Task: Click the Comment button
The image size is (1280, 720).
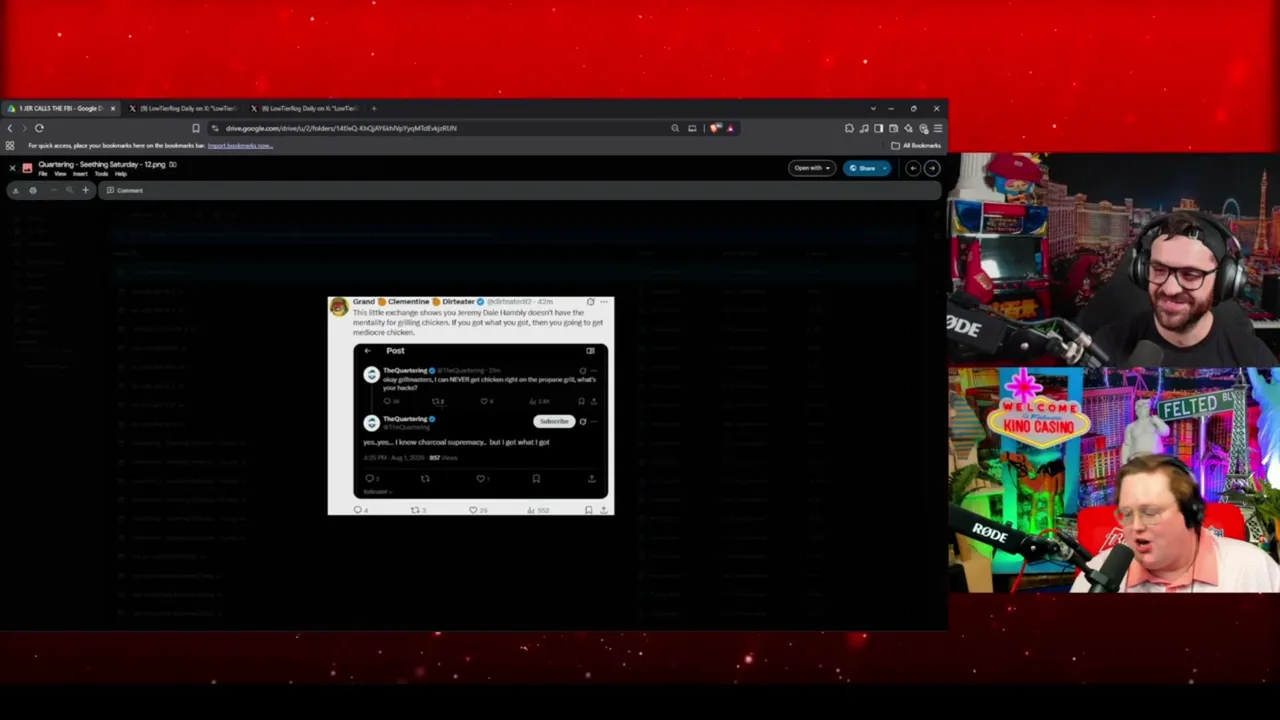Action: pos(125,190)
